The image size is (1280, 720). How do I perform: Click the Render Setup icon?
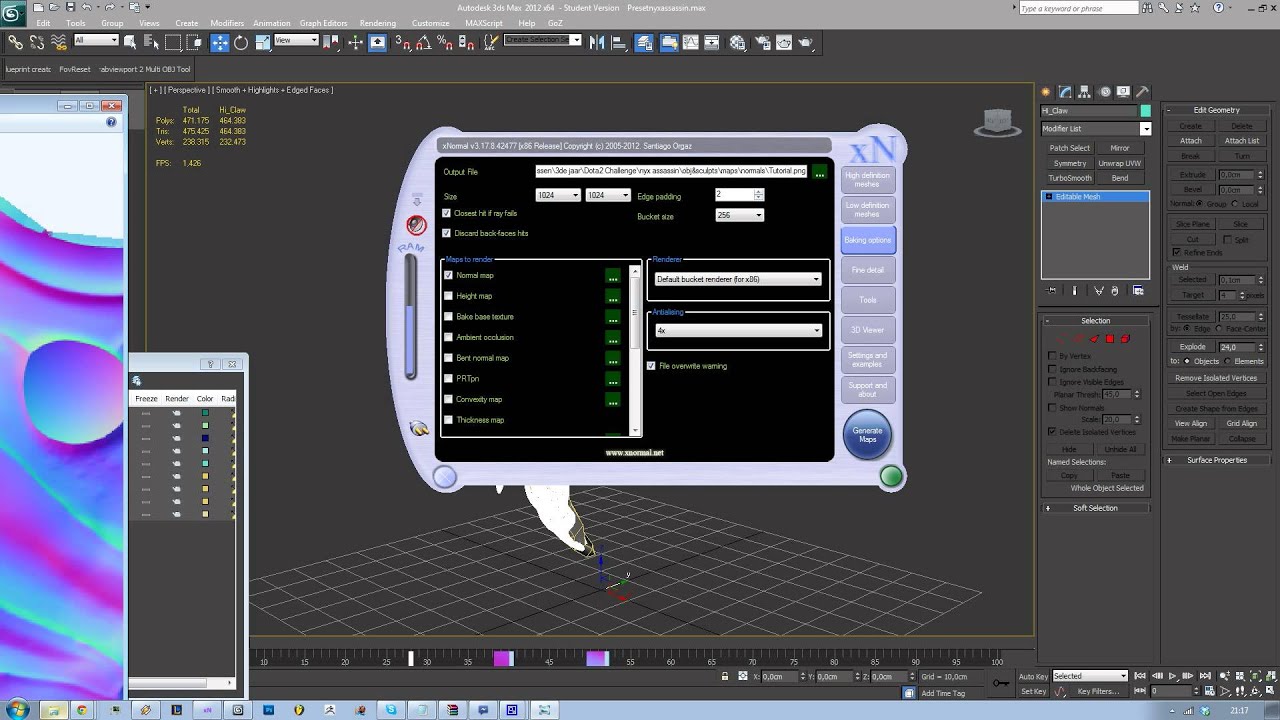(762, 42)
